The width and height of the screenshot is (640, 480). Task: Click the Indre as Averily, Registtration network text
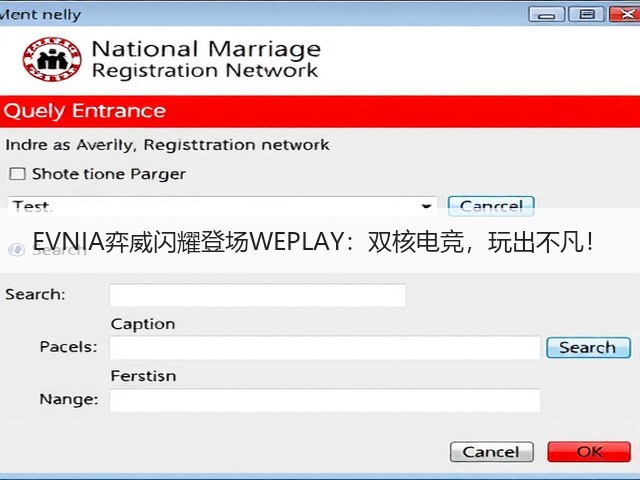click(x=167, y=145)
